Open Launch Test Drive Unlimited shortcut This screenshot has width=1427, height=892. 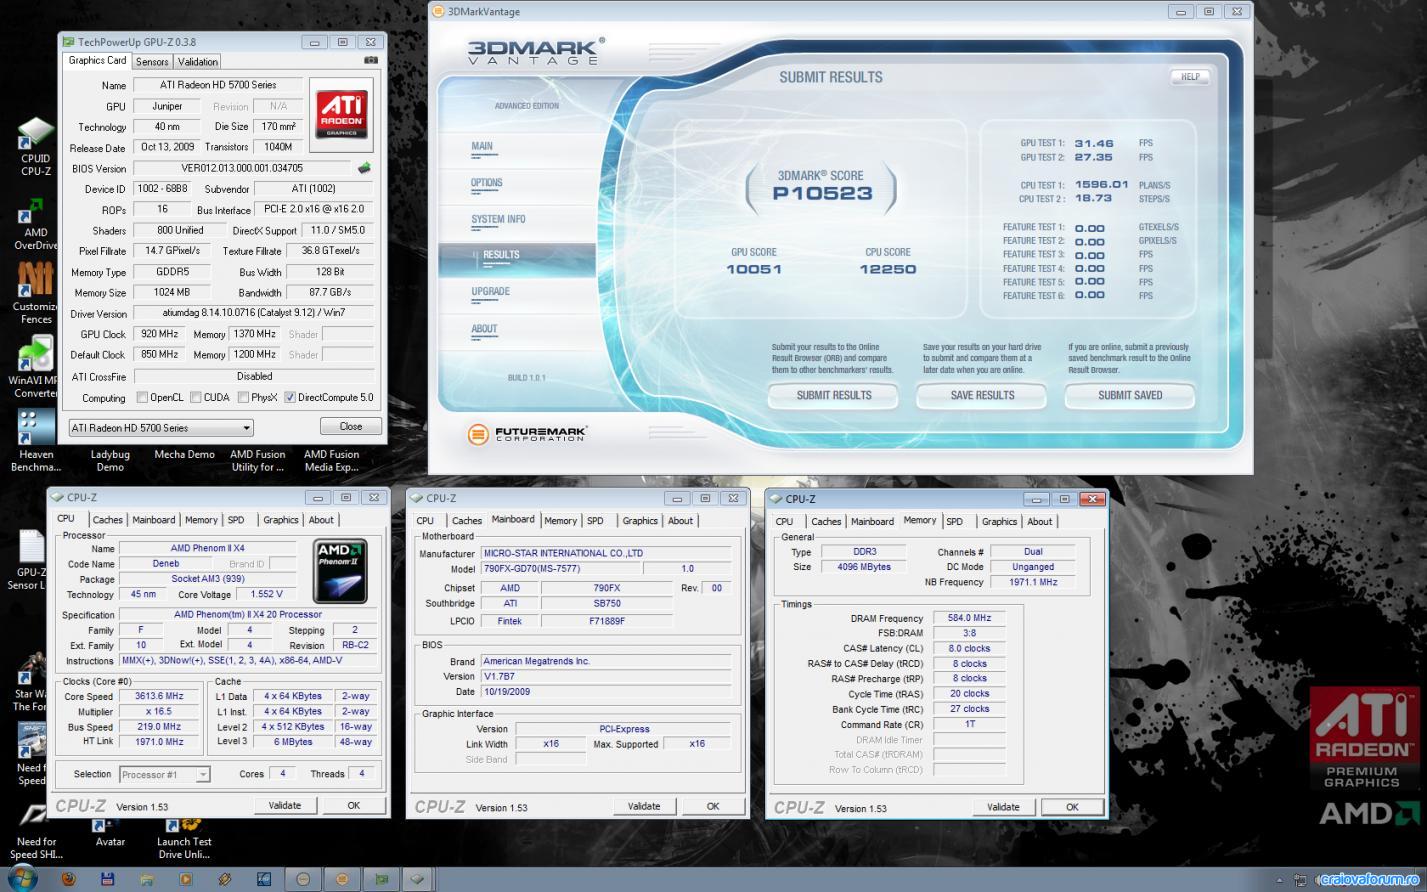click(184, 836)
